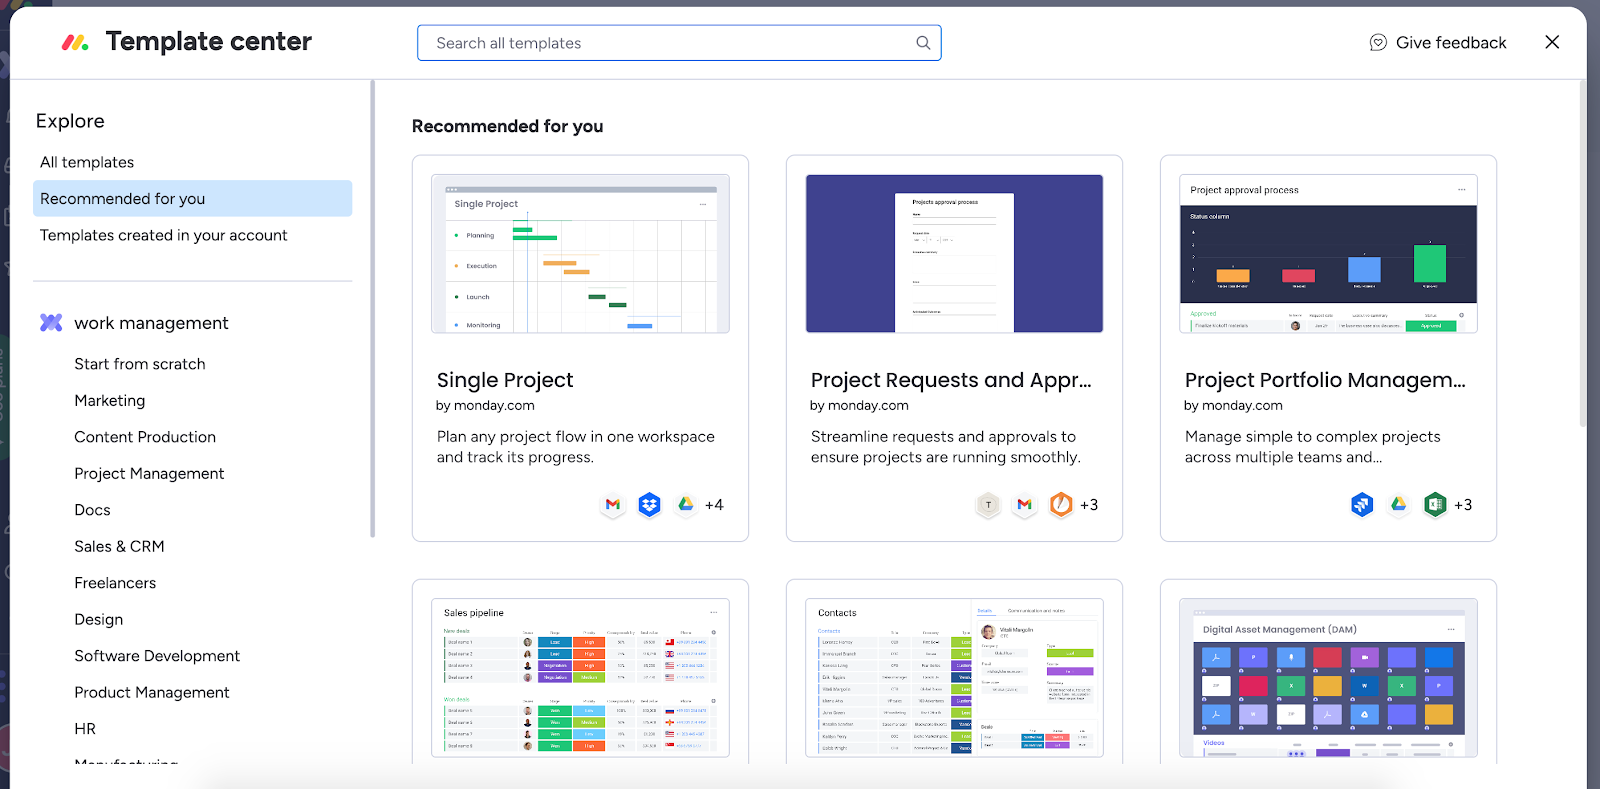
Task: Open the work management category
Action: tap(151, 323)
